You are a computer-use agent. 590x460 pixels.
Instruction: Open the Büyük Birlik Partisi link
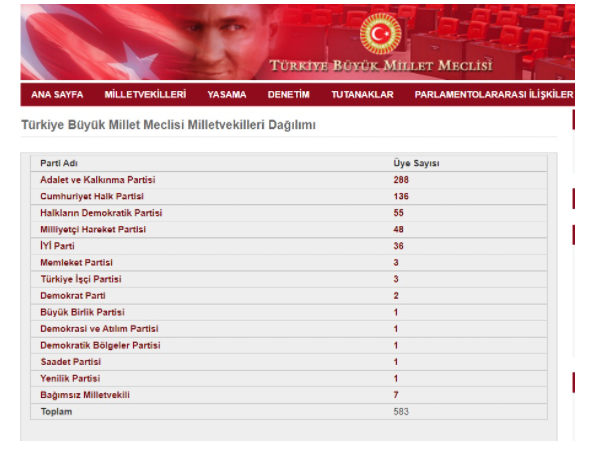82,312
